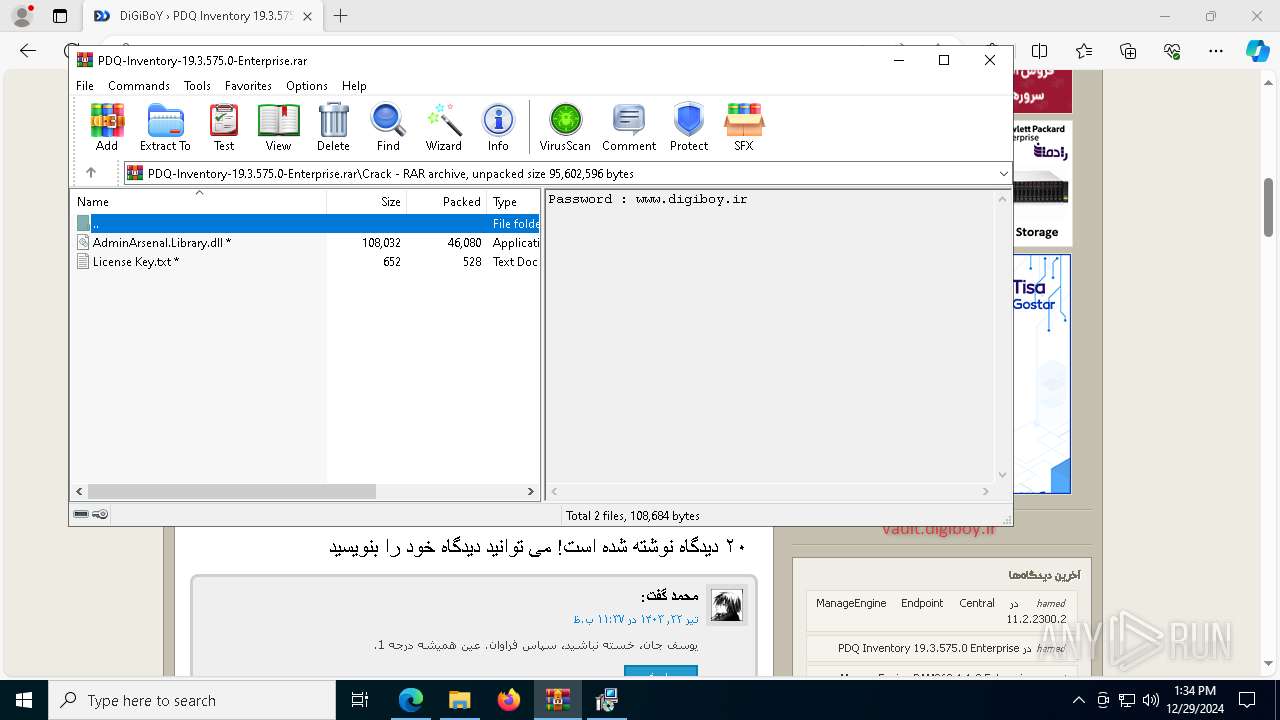The image size is (1280, 720).
Task: Open Edge from the taskbar
Action: click(x=411, y=700)
